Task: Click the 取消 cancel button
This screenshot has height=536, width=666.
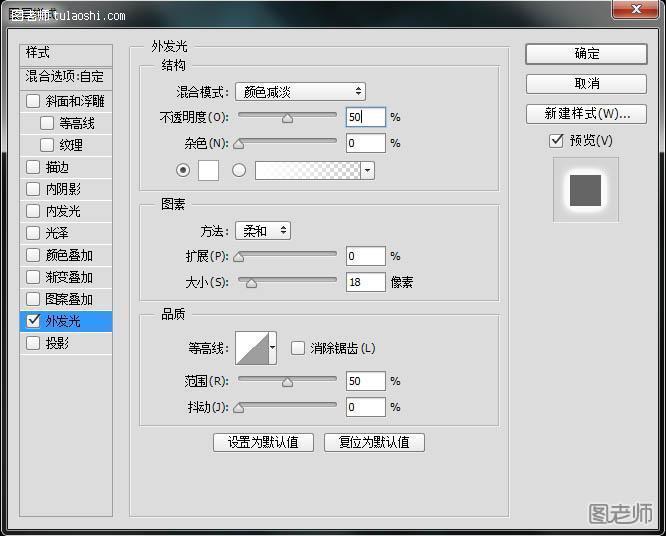Action: point(586,84)
